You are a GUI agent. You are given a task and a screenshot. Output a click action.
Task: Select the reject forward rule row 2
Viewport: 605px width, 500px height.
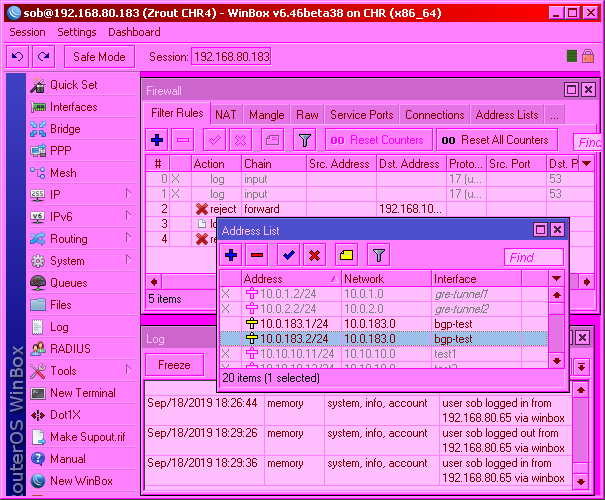pos(370,209)
